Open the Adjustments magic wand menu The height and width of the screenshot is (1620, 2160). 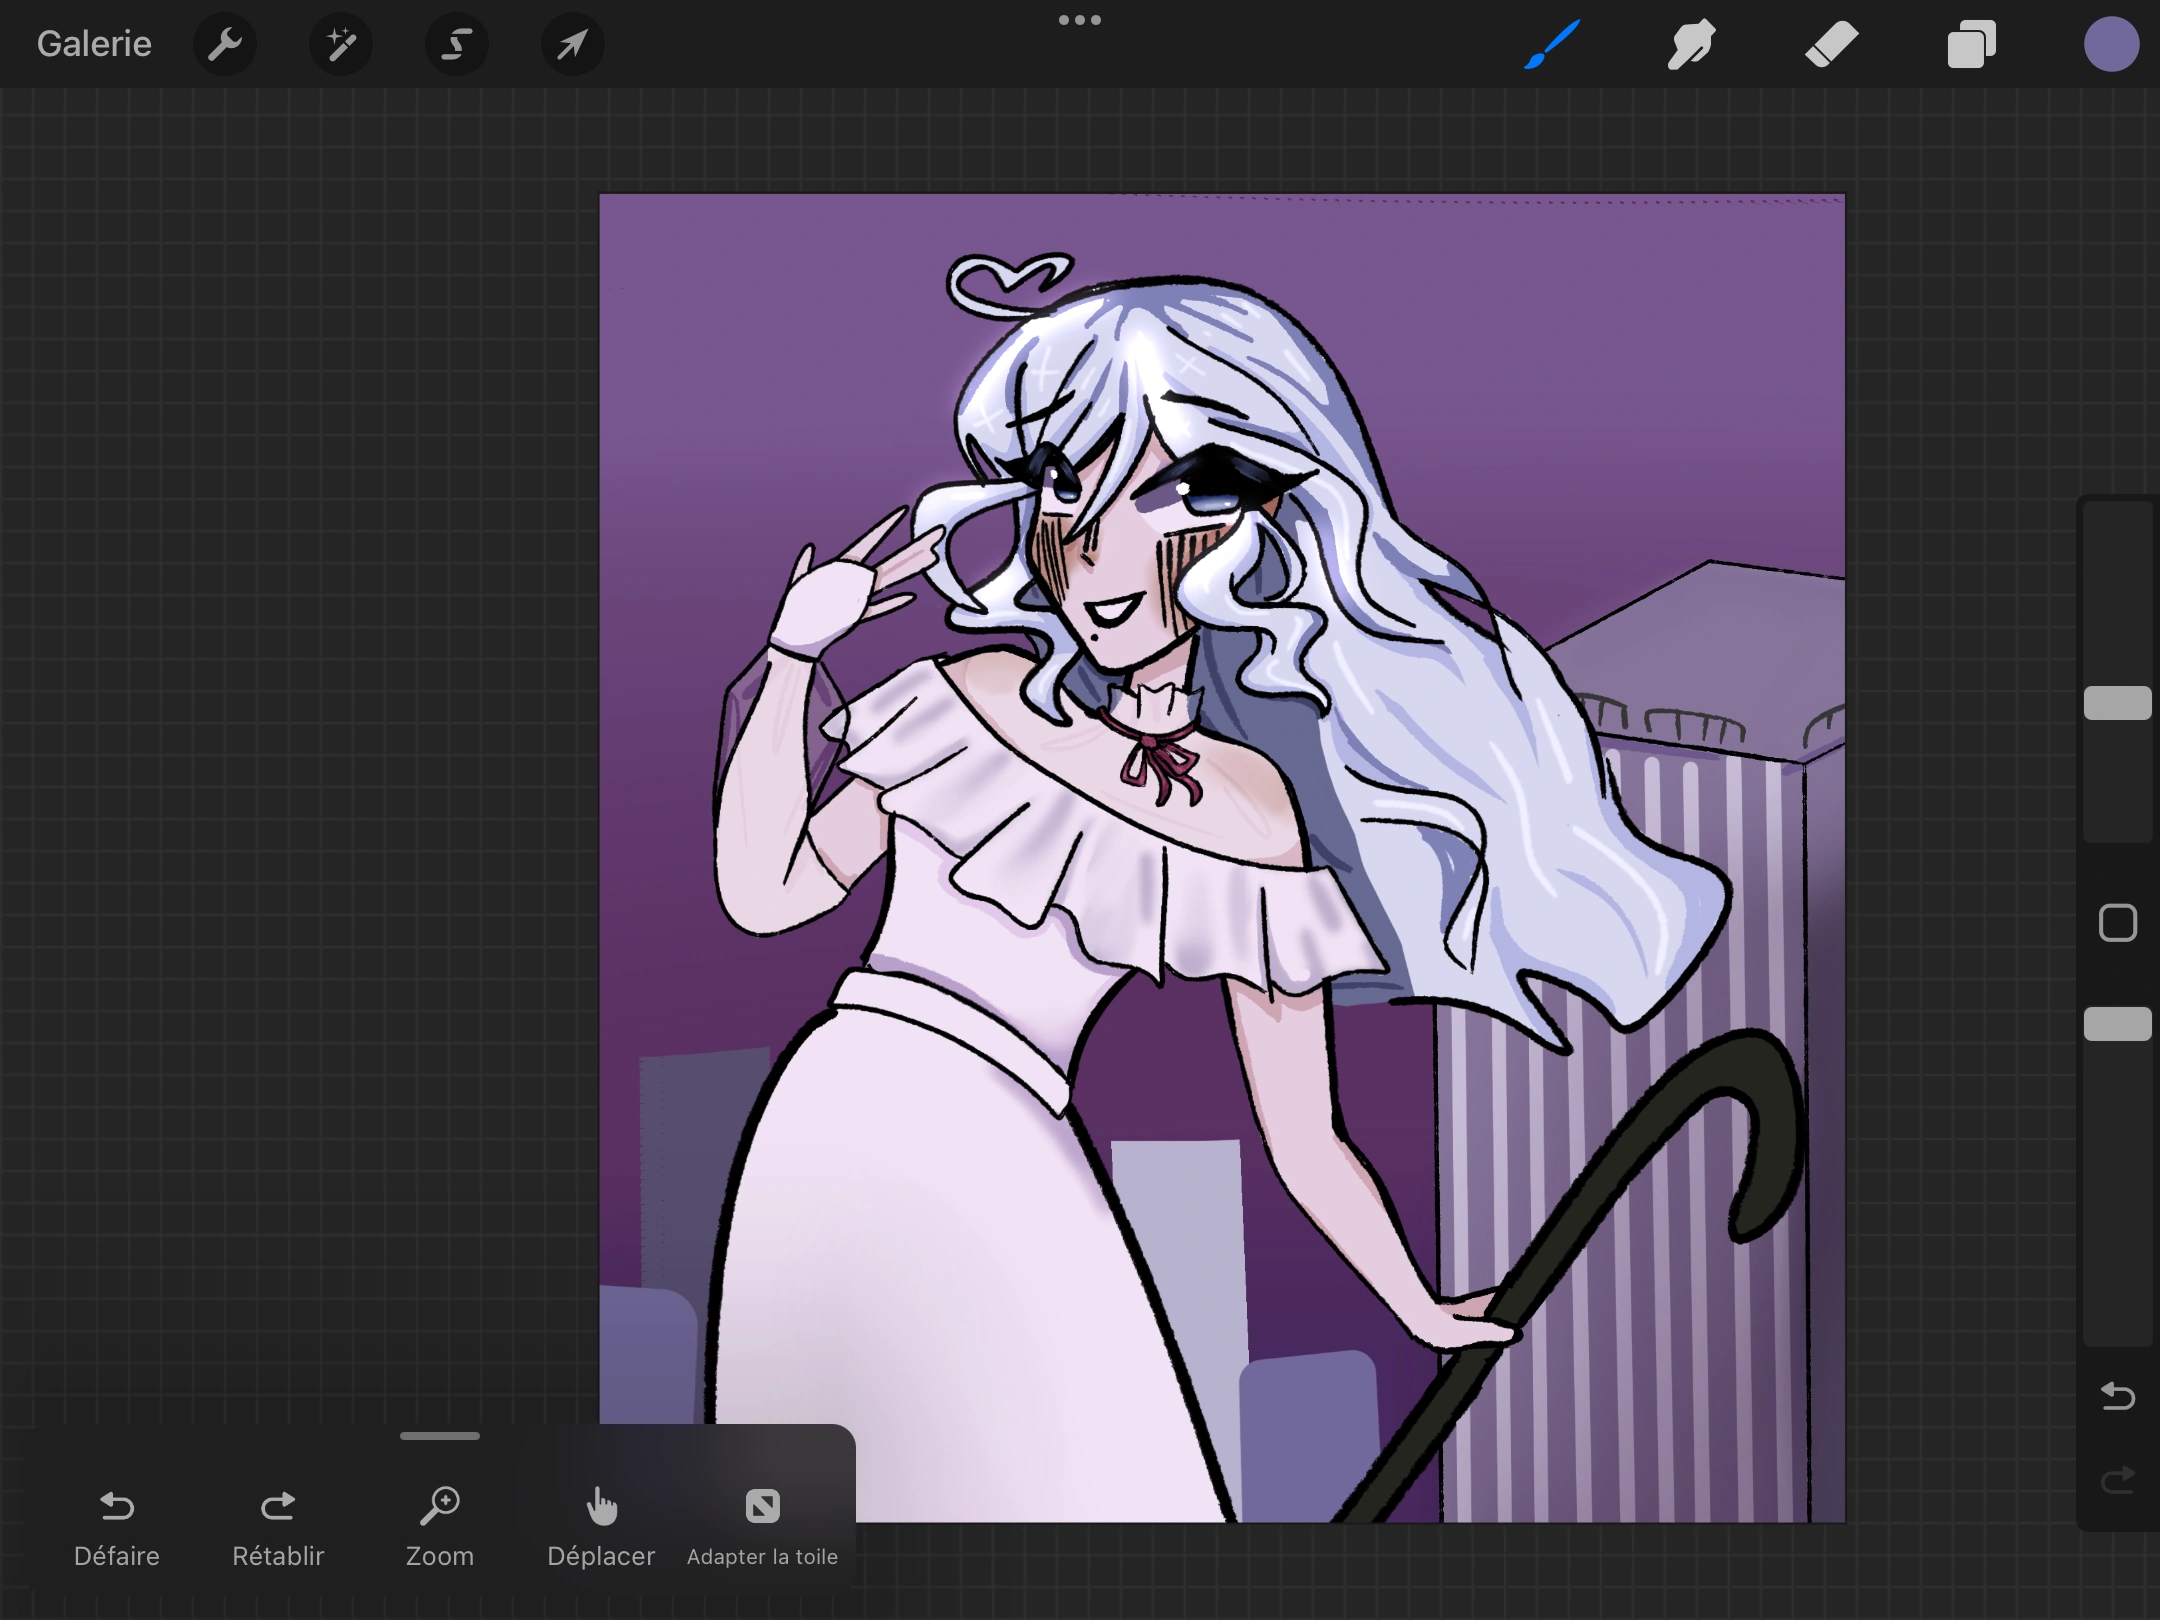pos(341,44)
